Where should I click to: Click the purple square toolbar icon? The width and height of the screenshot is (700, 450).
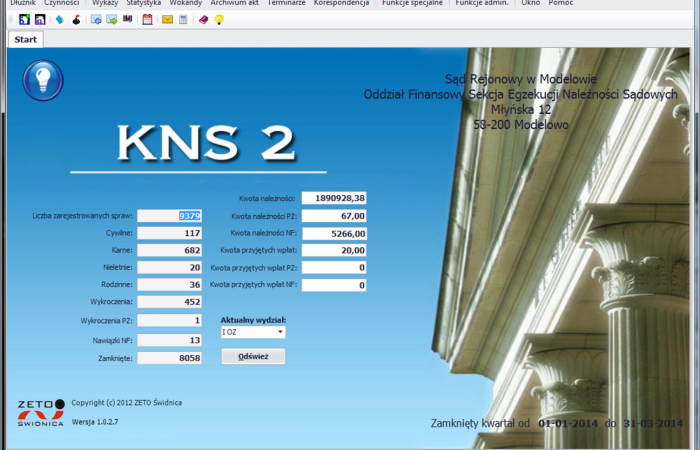pyautogui.click(x=40, y=20)
